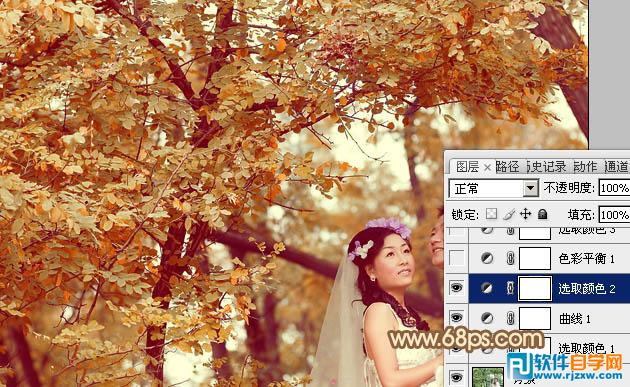Hide the 曲线 1 layer
The width and height of the screenshot is (630, 387).
tap(456, 318)
